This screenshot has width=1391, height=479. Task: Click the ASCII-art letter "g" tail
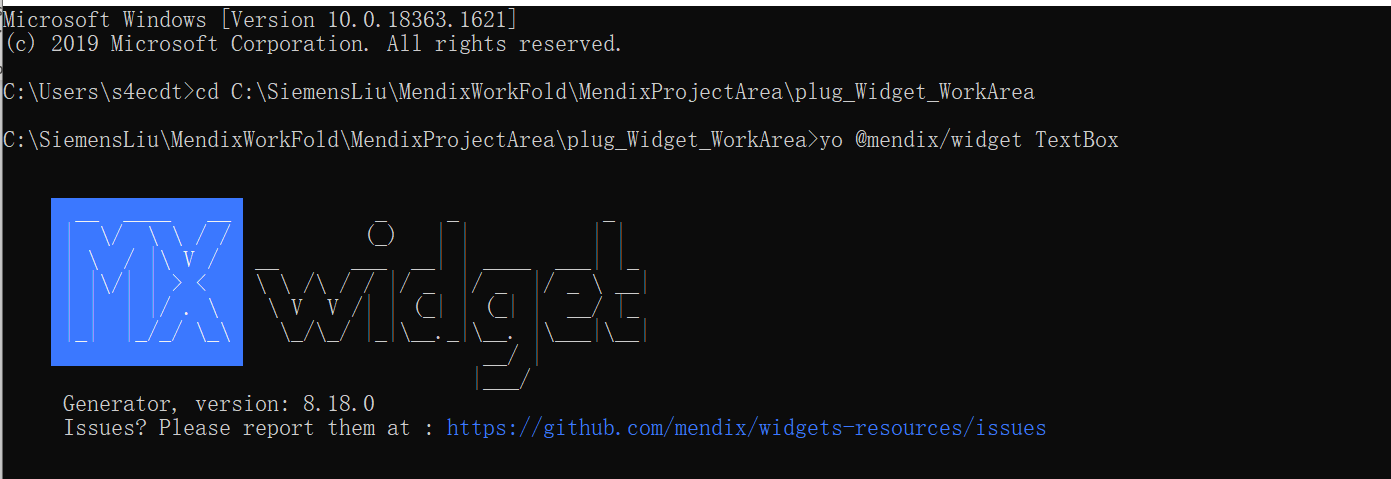pyautogui.click(x=503, y=366)
